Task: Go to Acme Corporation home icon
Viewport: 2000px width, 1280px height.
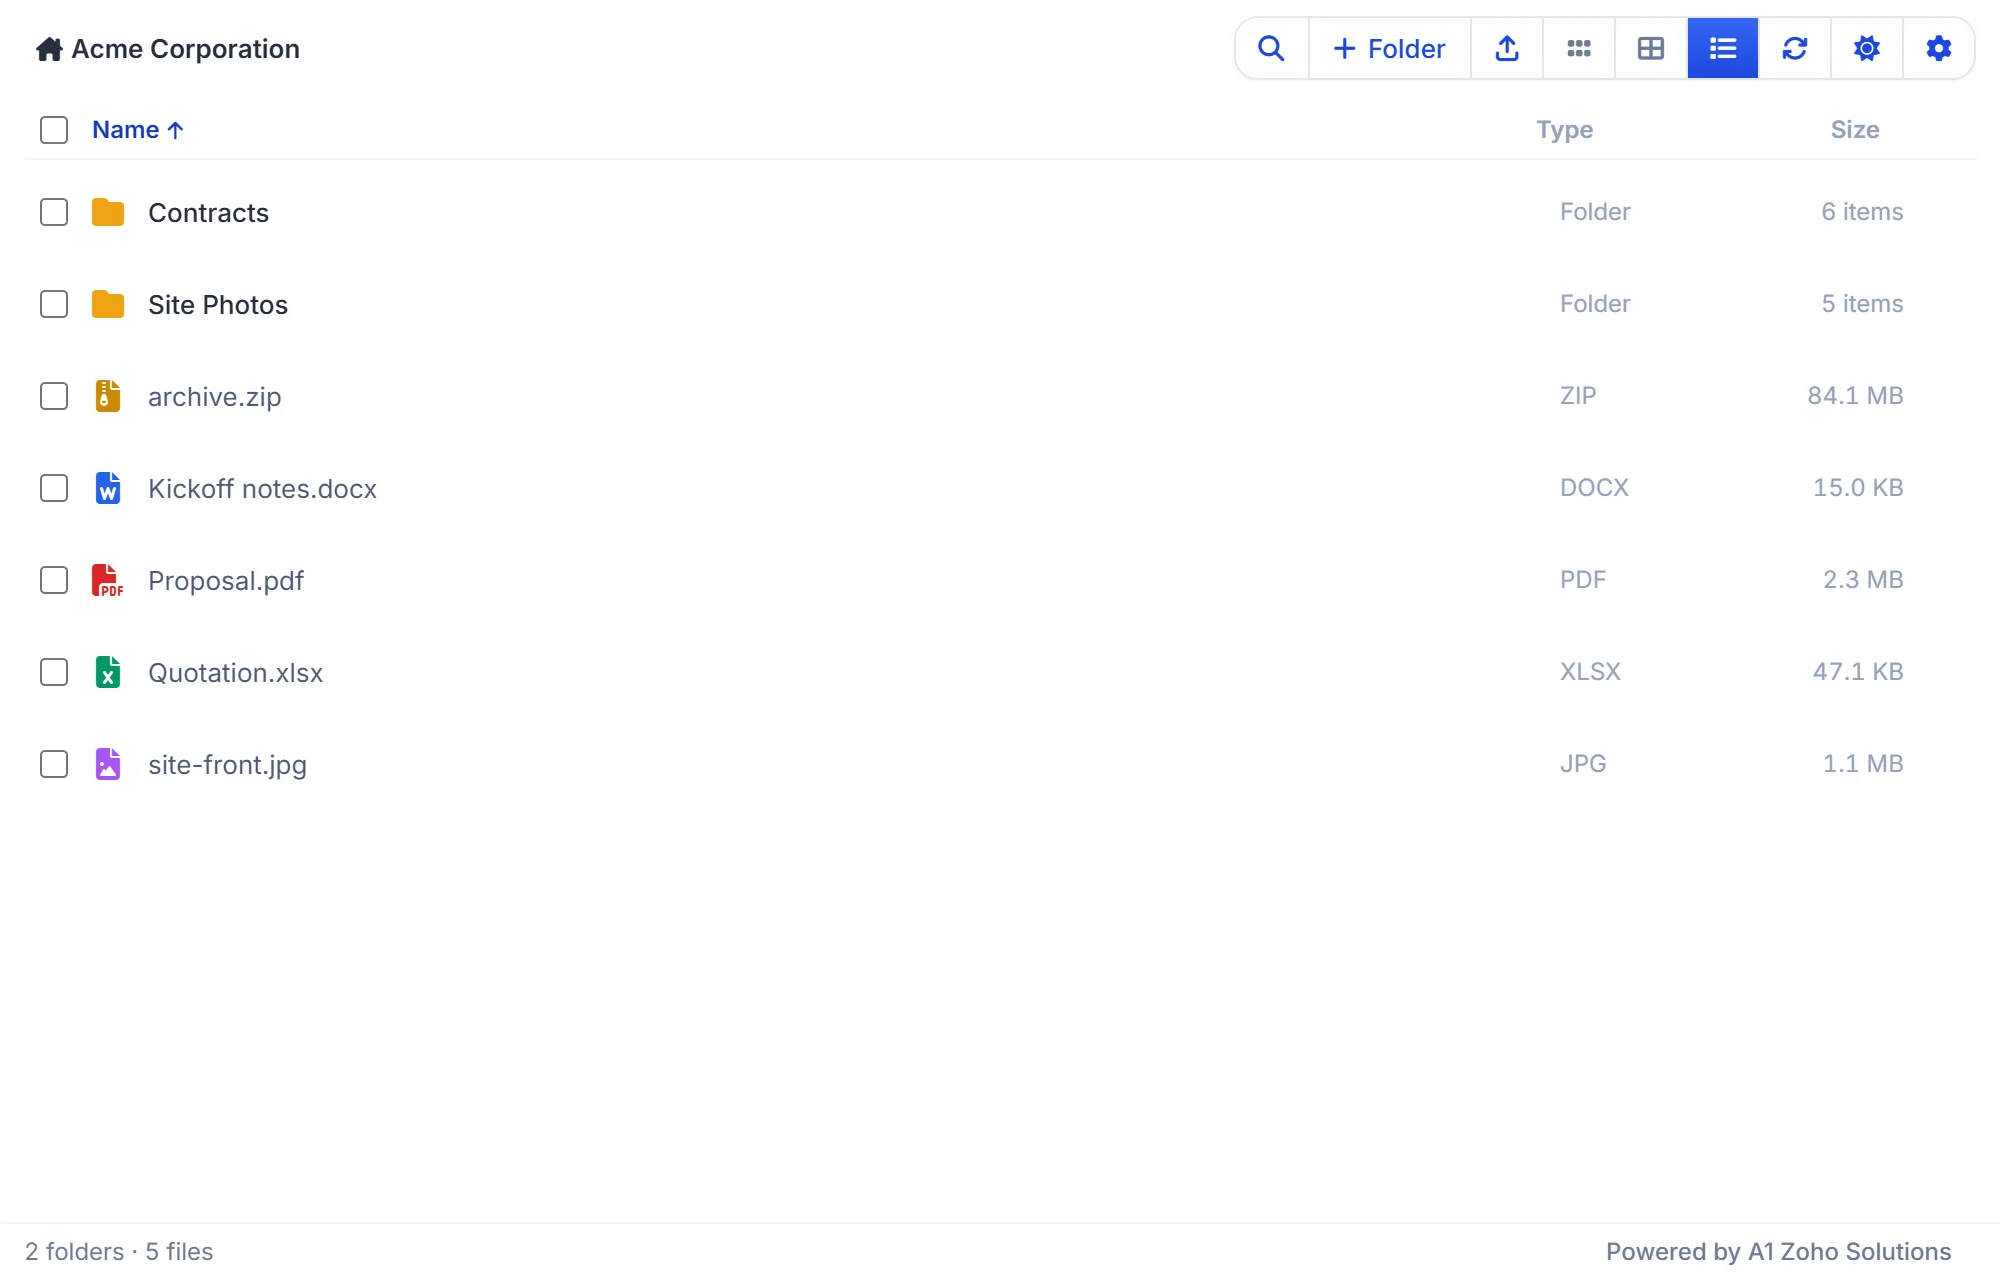Action: pos(49,49)
